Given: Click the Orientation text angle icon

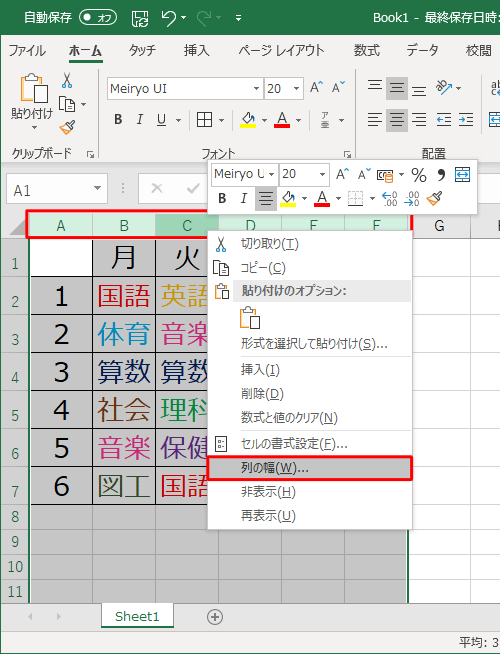Looking at the screenshot, I should coord(444,88).
